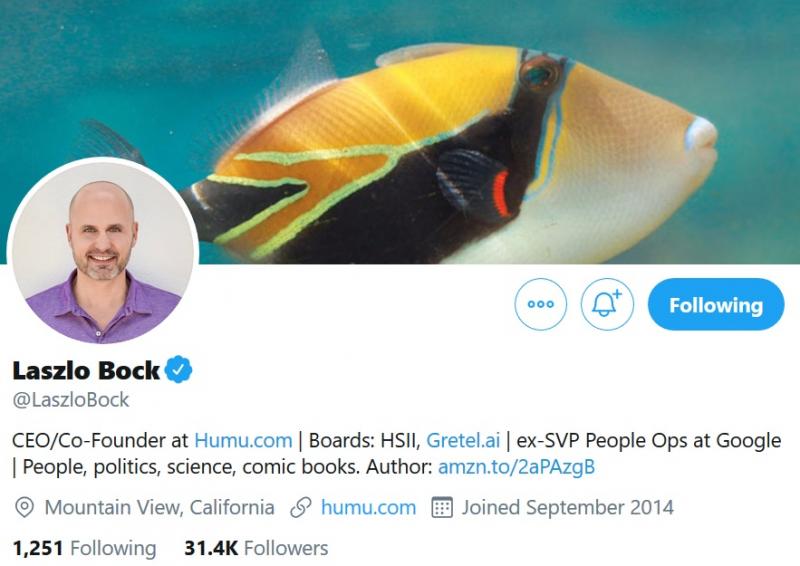The height and width of the screenshot is (566, 800).
Task: Show the 1,251 Following list
Action: pyautogui.click(x=84, y=548)
